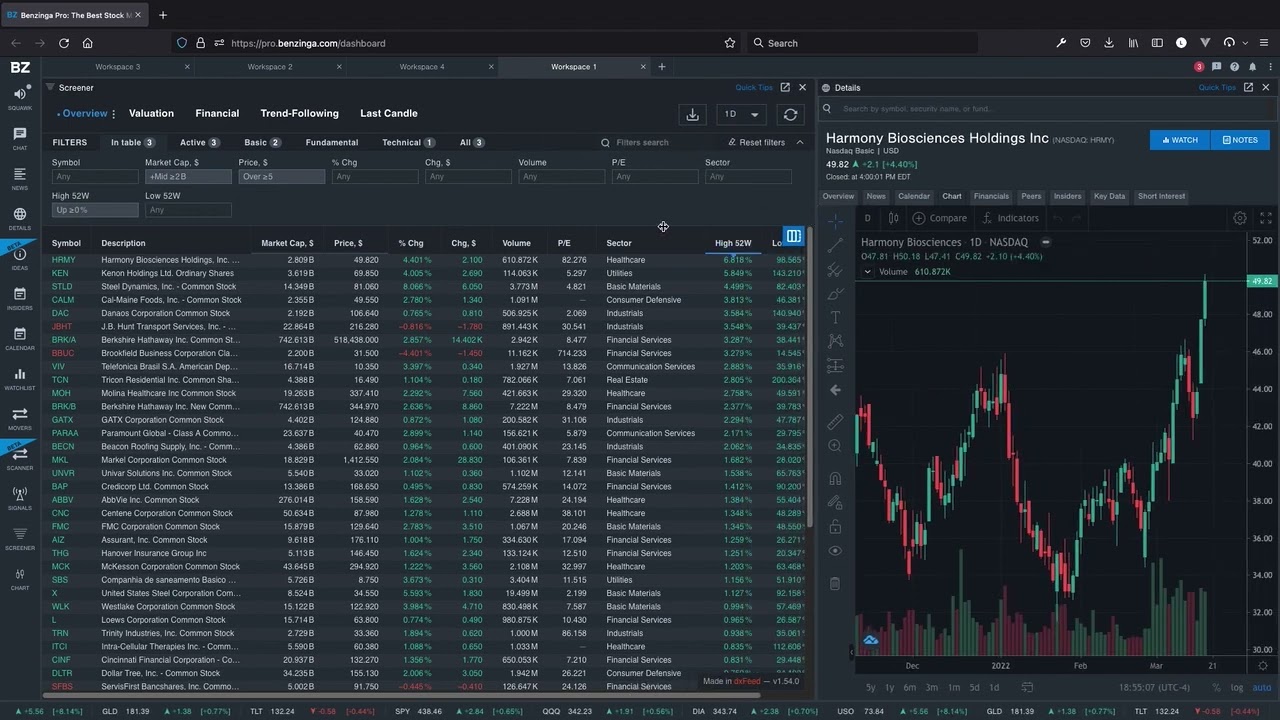Viewport: 1280px width, 720px height.
Task: Collapse the Volume indicator legend chevron
Action: coord(867,272)
